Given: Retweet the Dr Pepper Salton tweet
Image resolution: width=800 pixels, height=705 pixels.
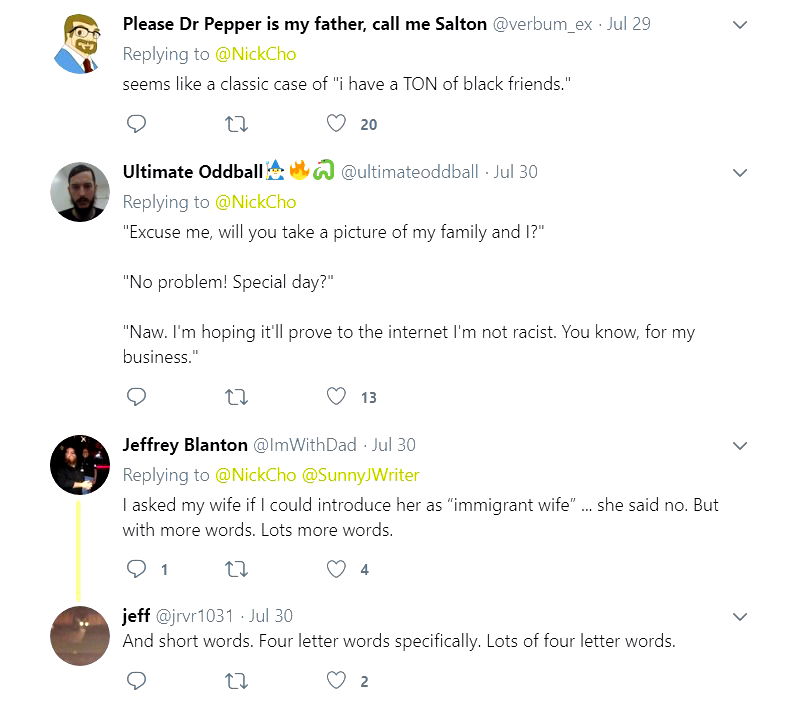Looking at the screenshot, I should click(237, 124).
